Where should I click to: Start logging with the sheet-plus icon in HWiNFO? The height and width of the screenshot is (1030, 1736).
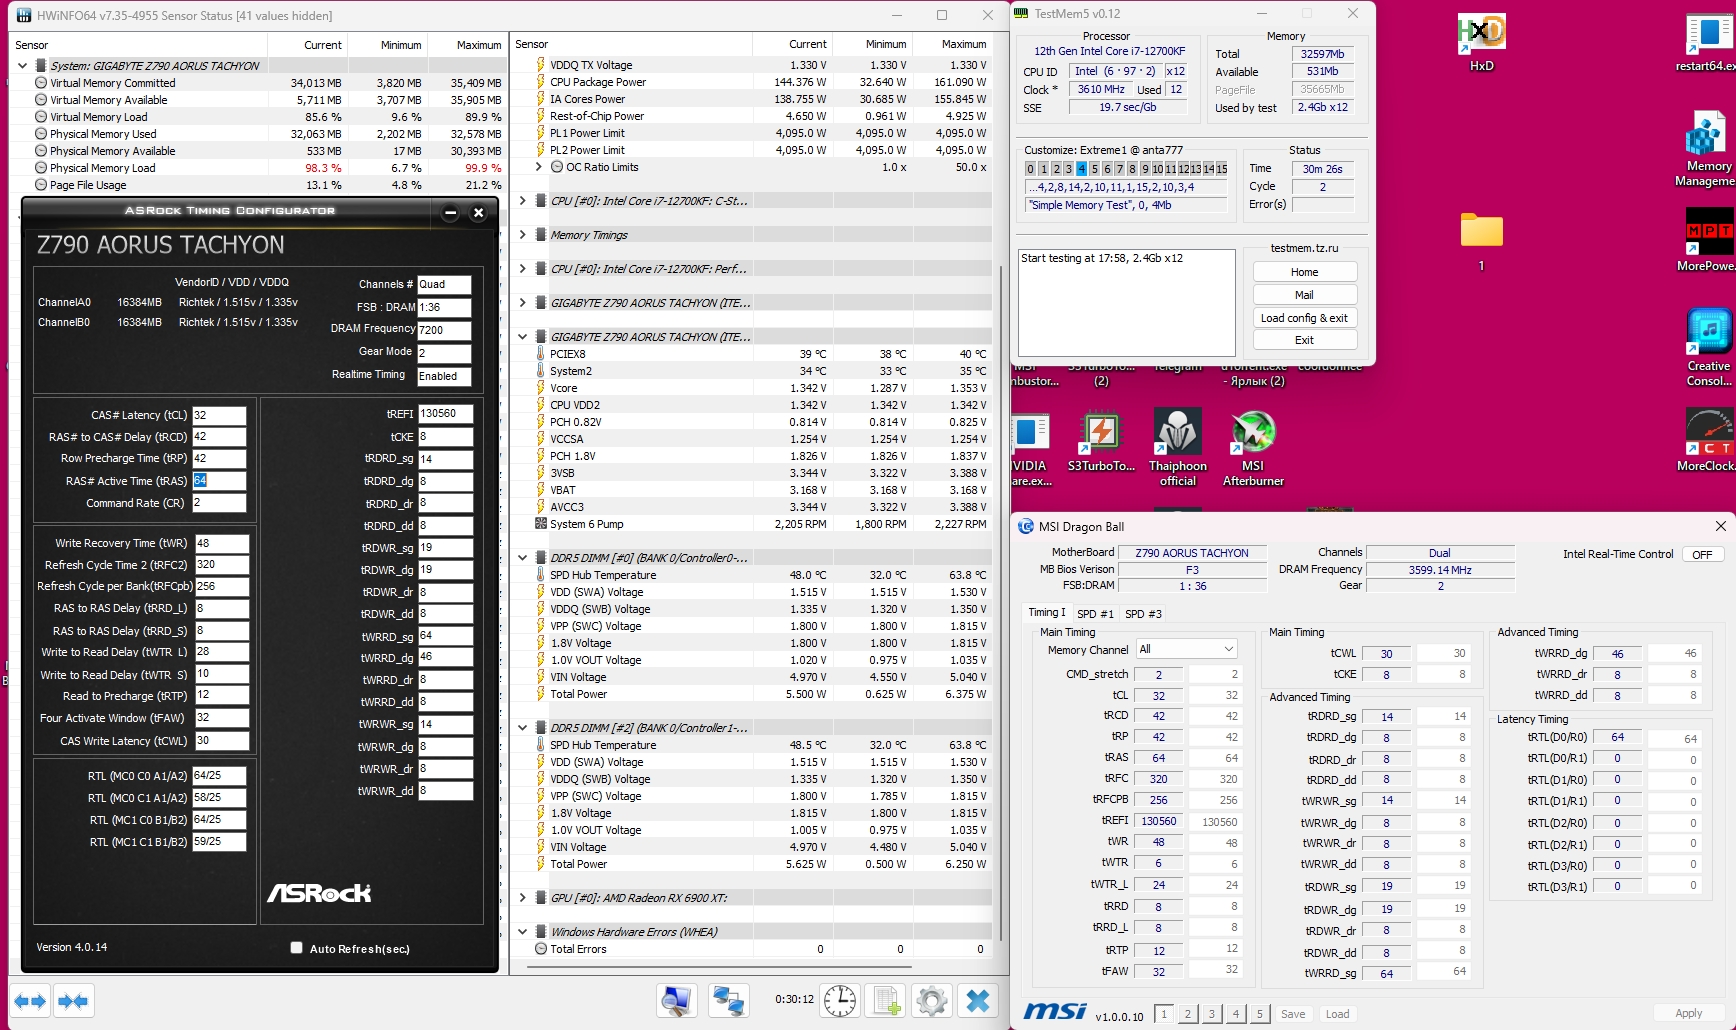coord(886,1000)
